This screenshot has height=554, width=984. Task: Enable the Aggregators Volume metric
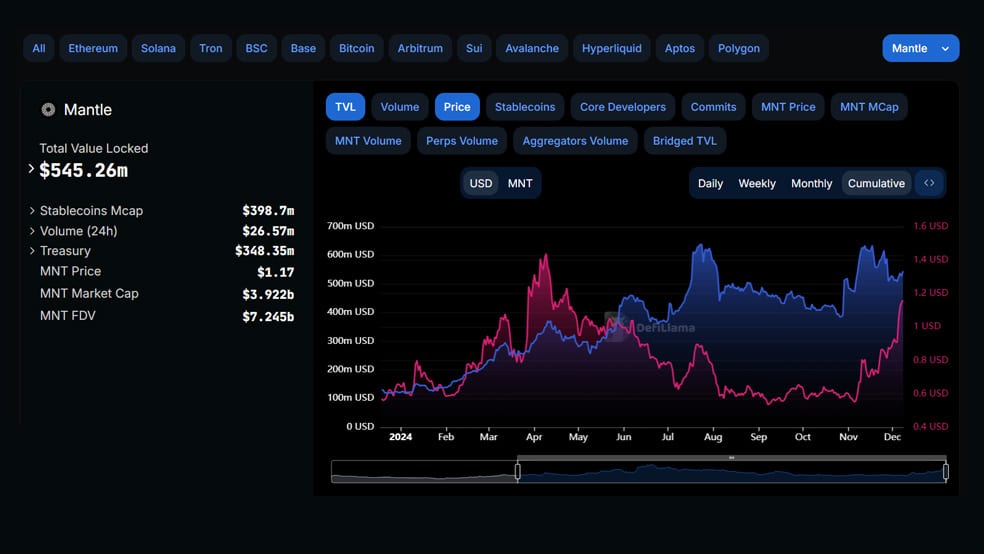pos(575,141)
